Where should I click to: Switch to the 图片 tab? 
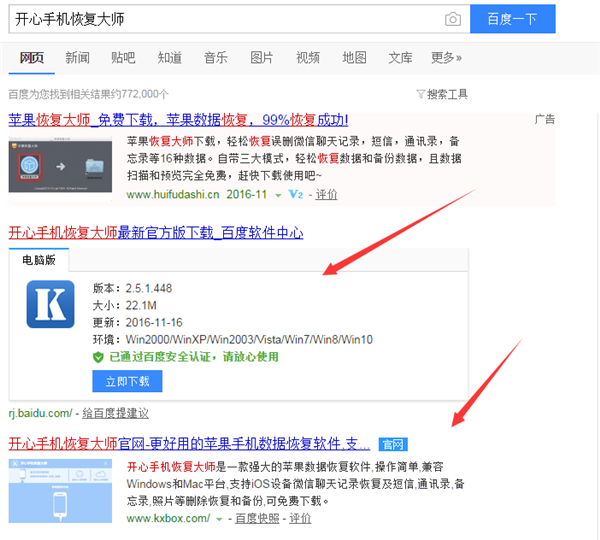[262, 58]
